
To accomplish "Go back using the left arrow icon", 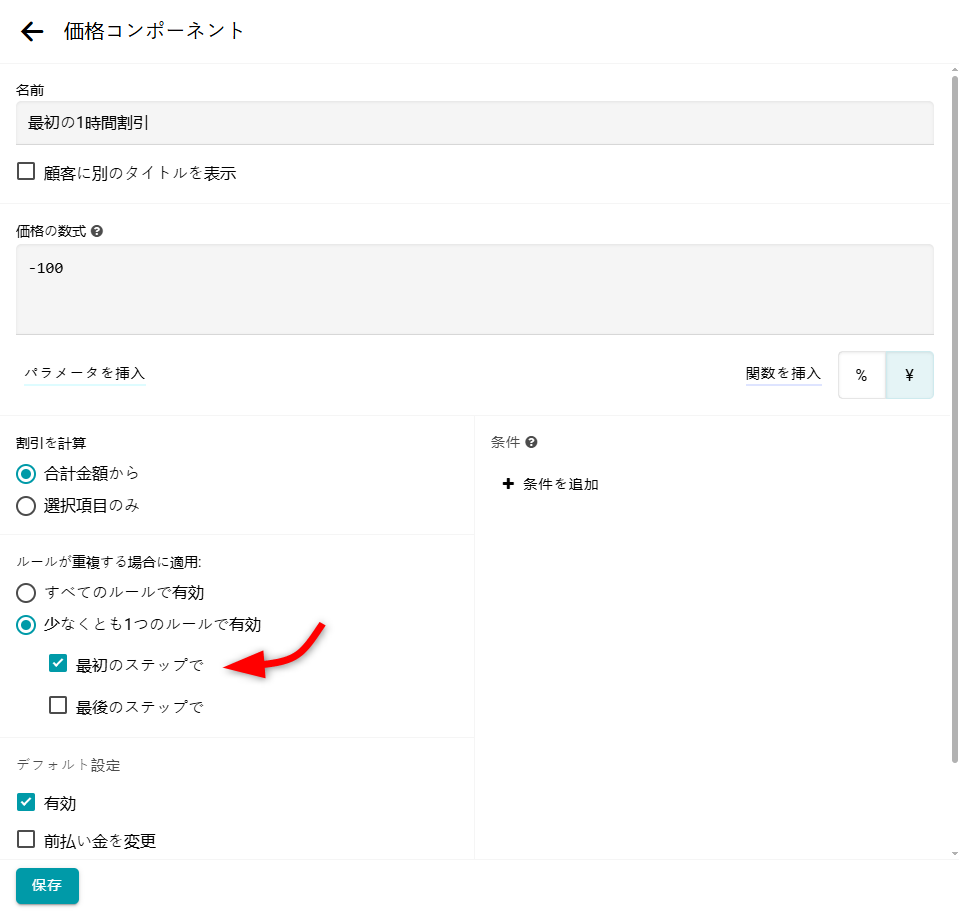I will [32, 31].
